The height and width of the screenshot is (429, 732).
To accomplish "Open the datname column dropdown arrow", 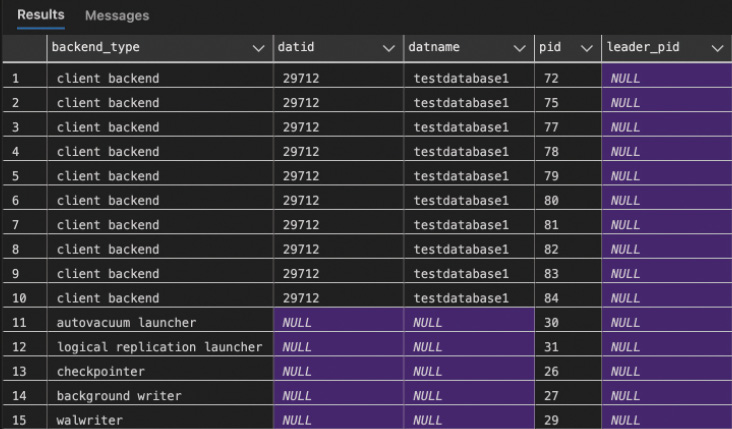I will [519, 48].
